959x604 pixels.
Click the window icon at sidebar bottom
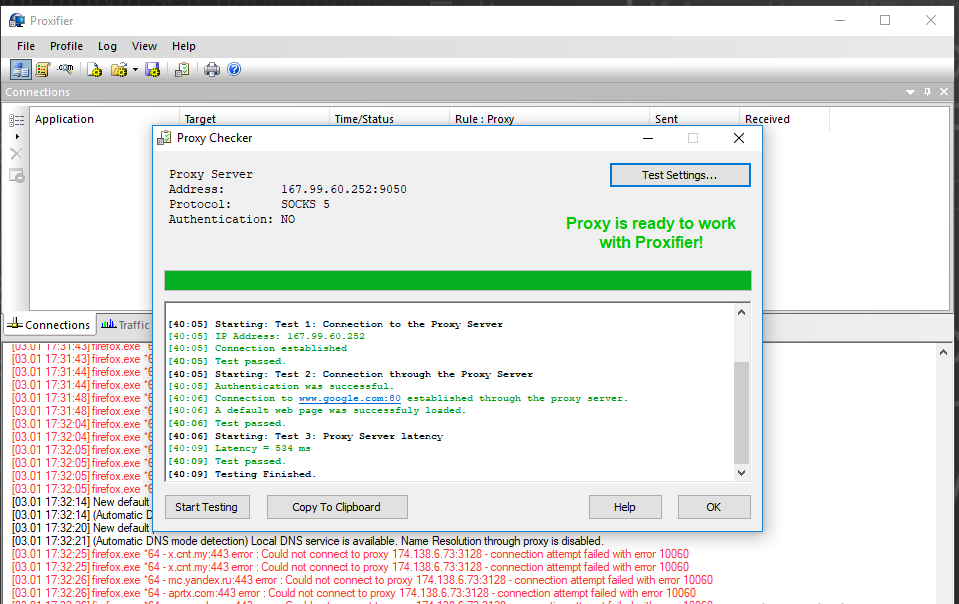coord(16,175)
